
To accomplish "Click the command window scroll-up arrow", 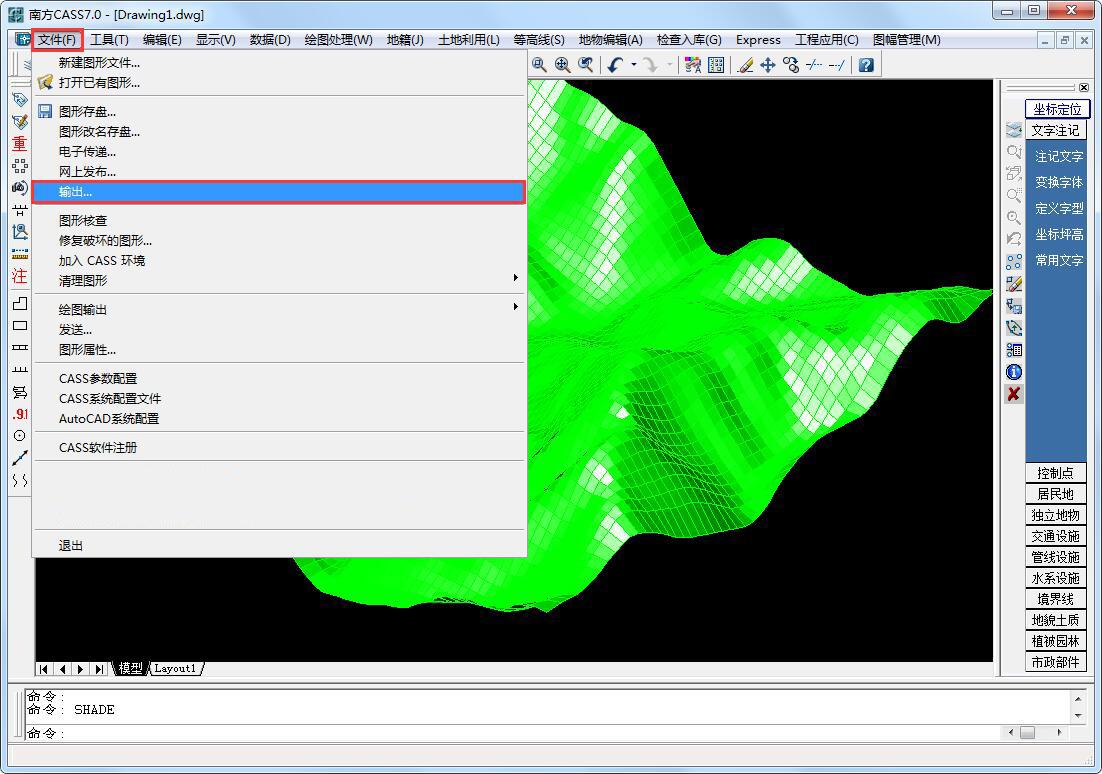I will tap(1078, 699).
